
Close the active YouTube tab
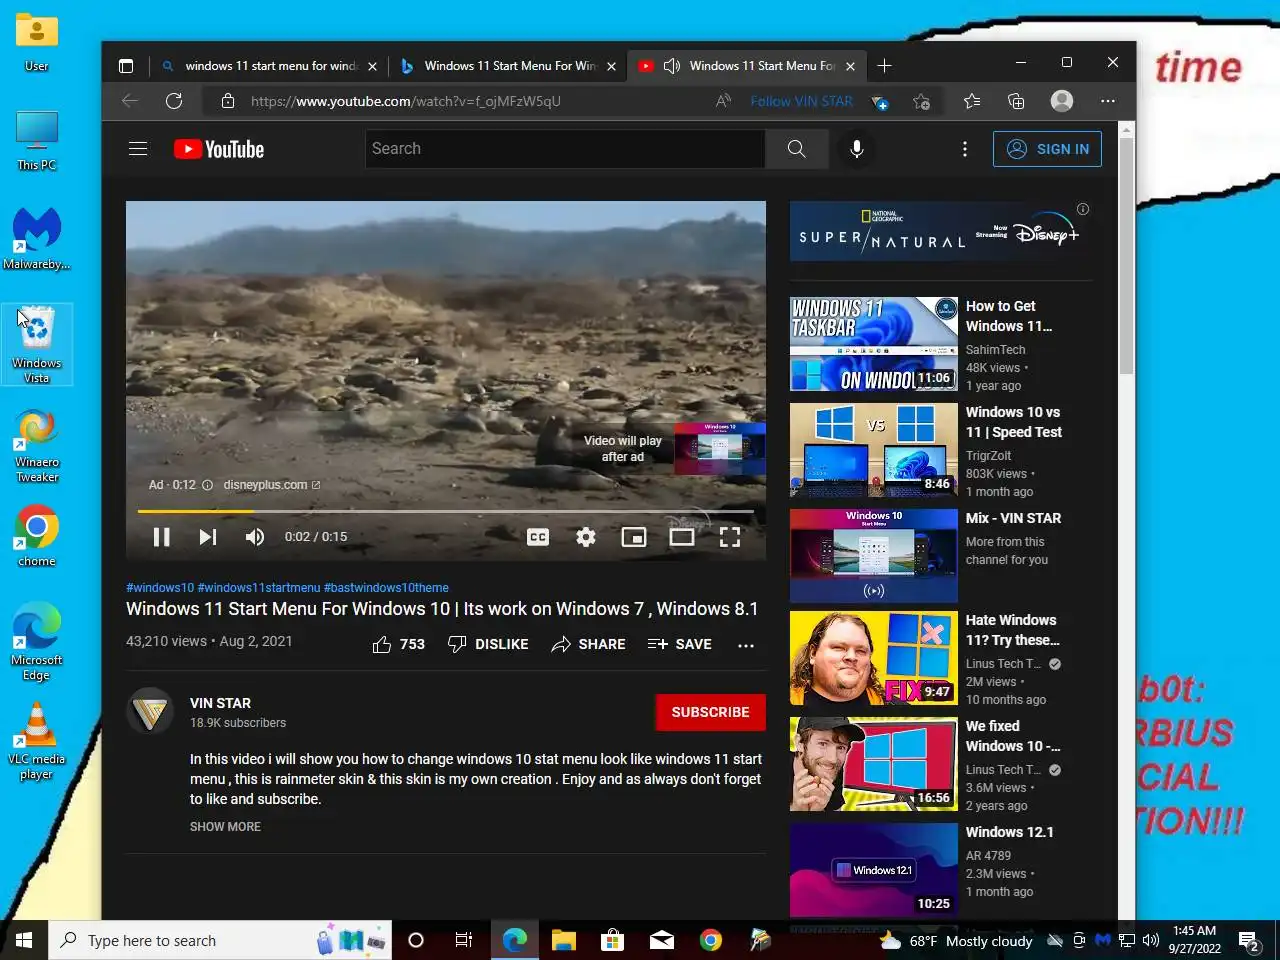[x=850, y=66]
